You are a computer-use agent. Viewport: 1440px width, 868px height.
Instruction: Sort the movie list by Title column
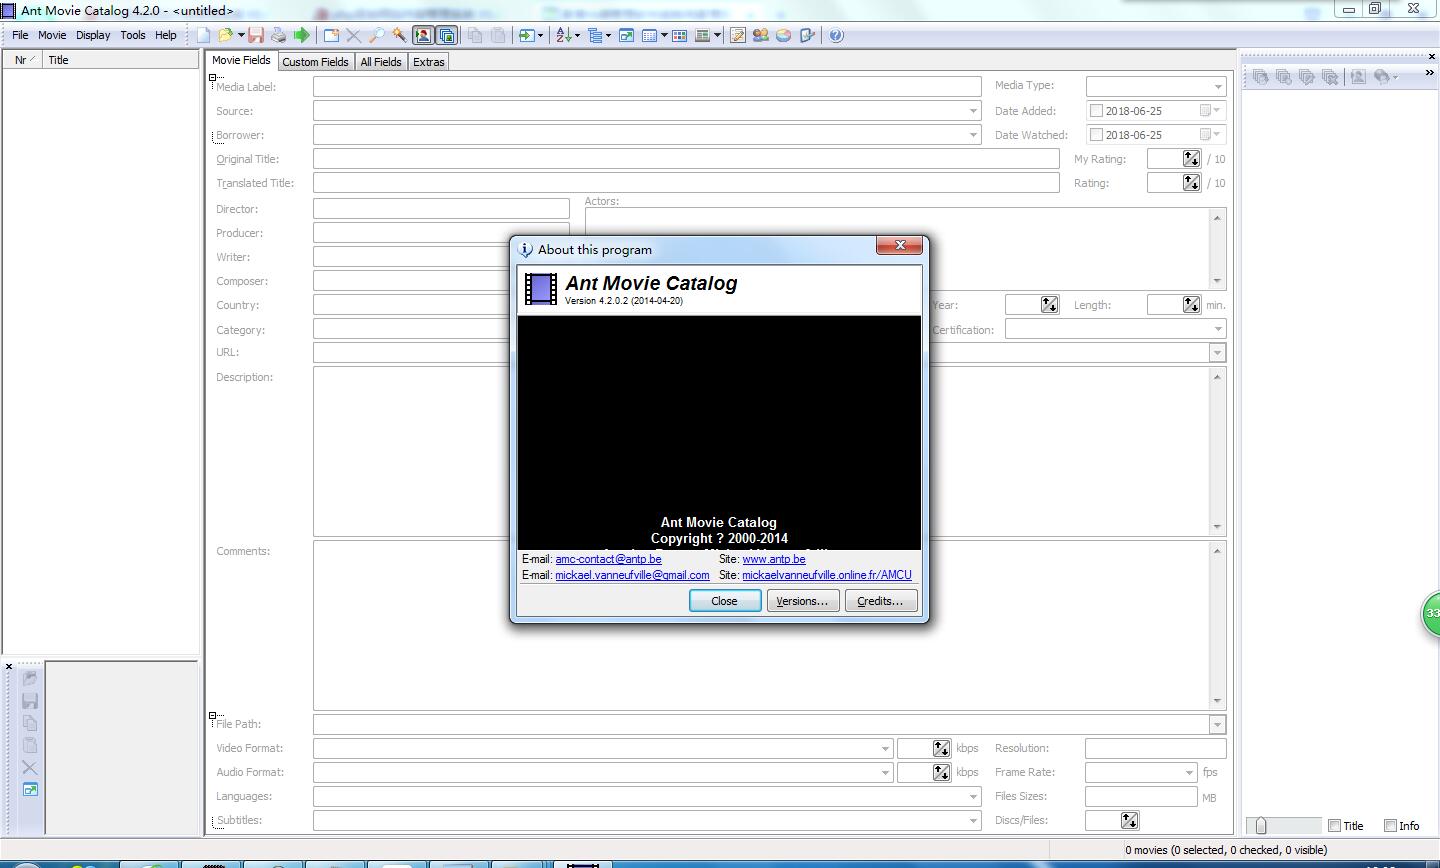tap(122, 60)
